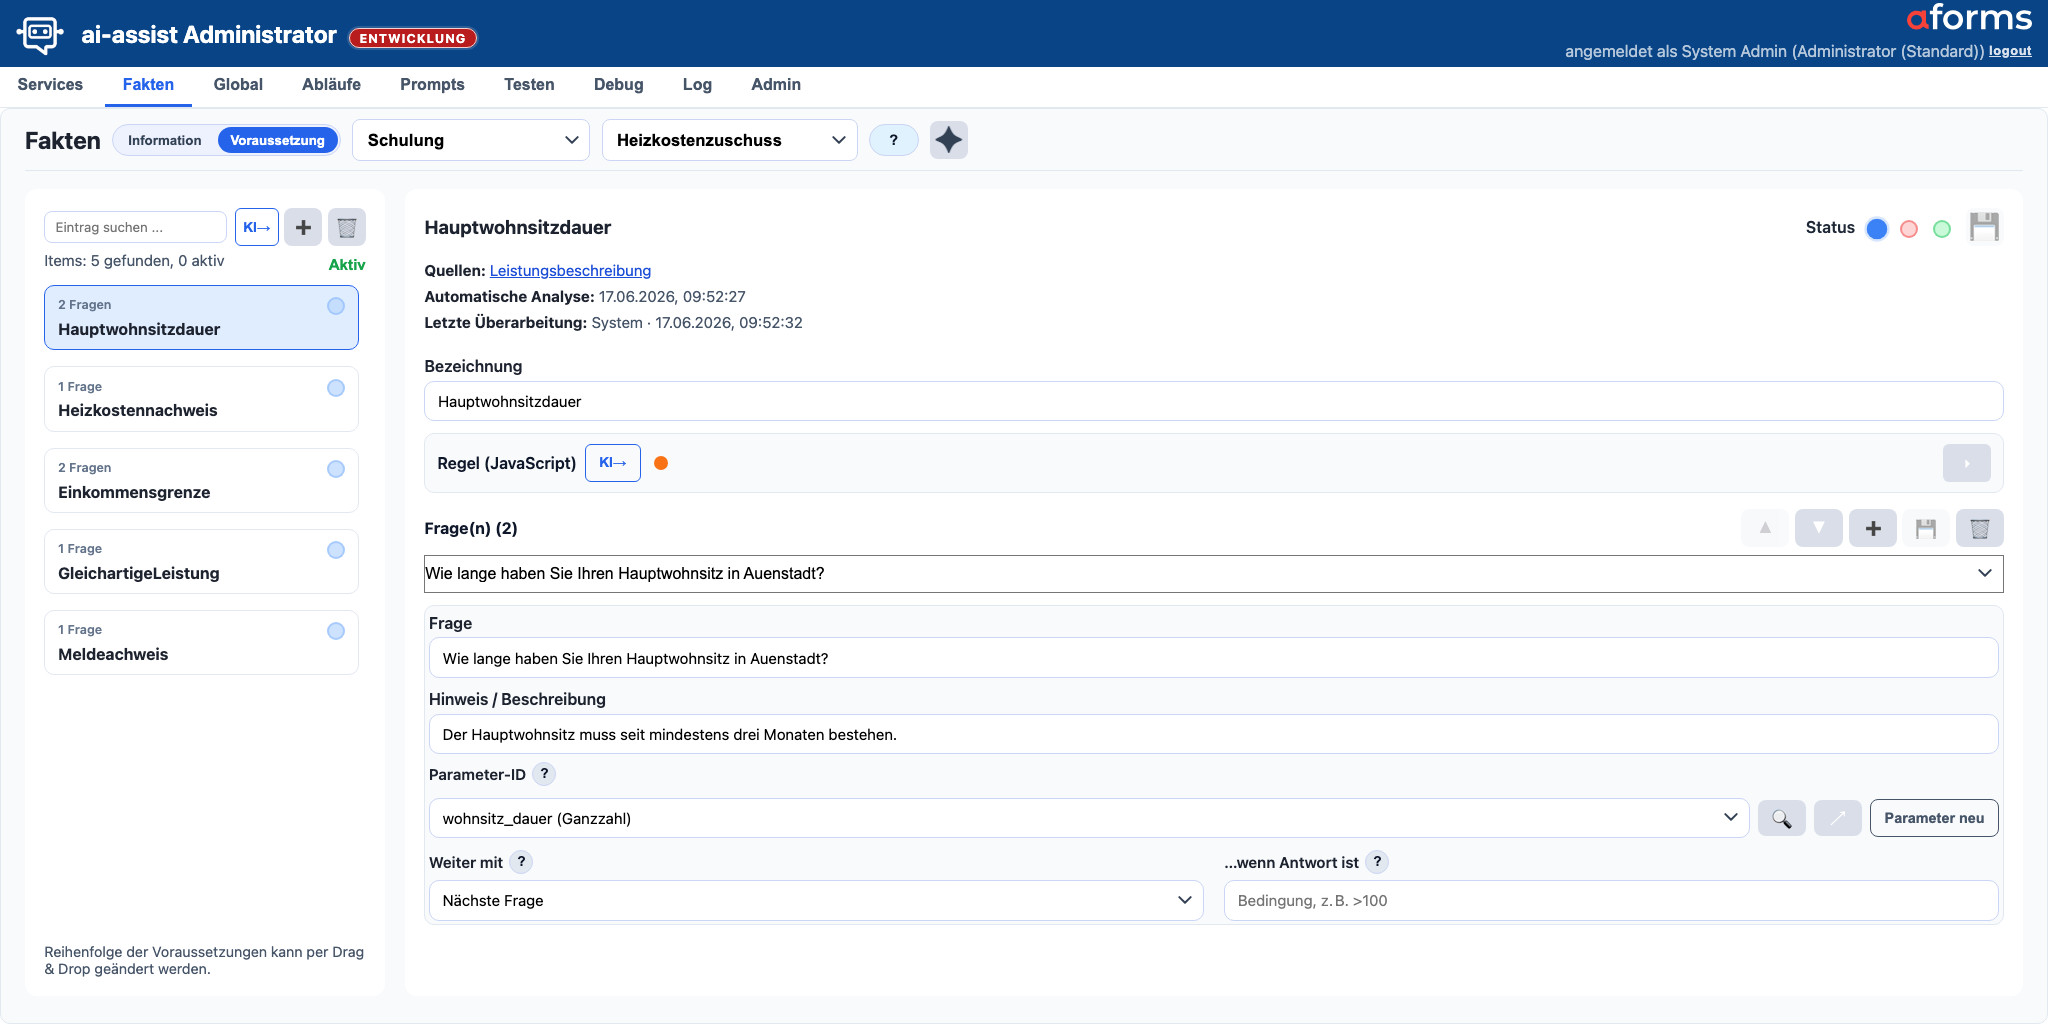Open the Leistungsbeschreibung source link
Screen dimensions: 2048x1024
pyautogui.click(x=570, y=271)
